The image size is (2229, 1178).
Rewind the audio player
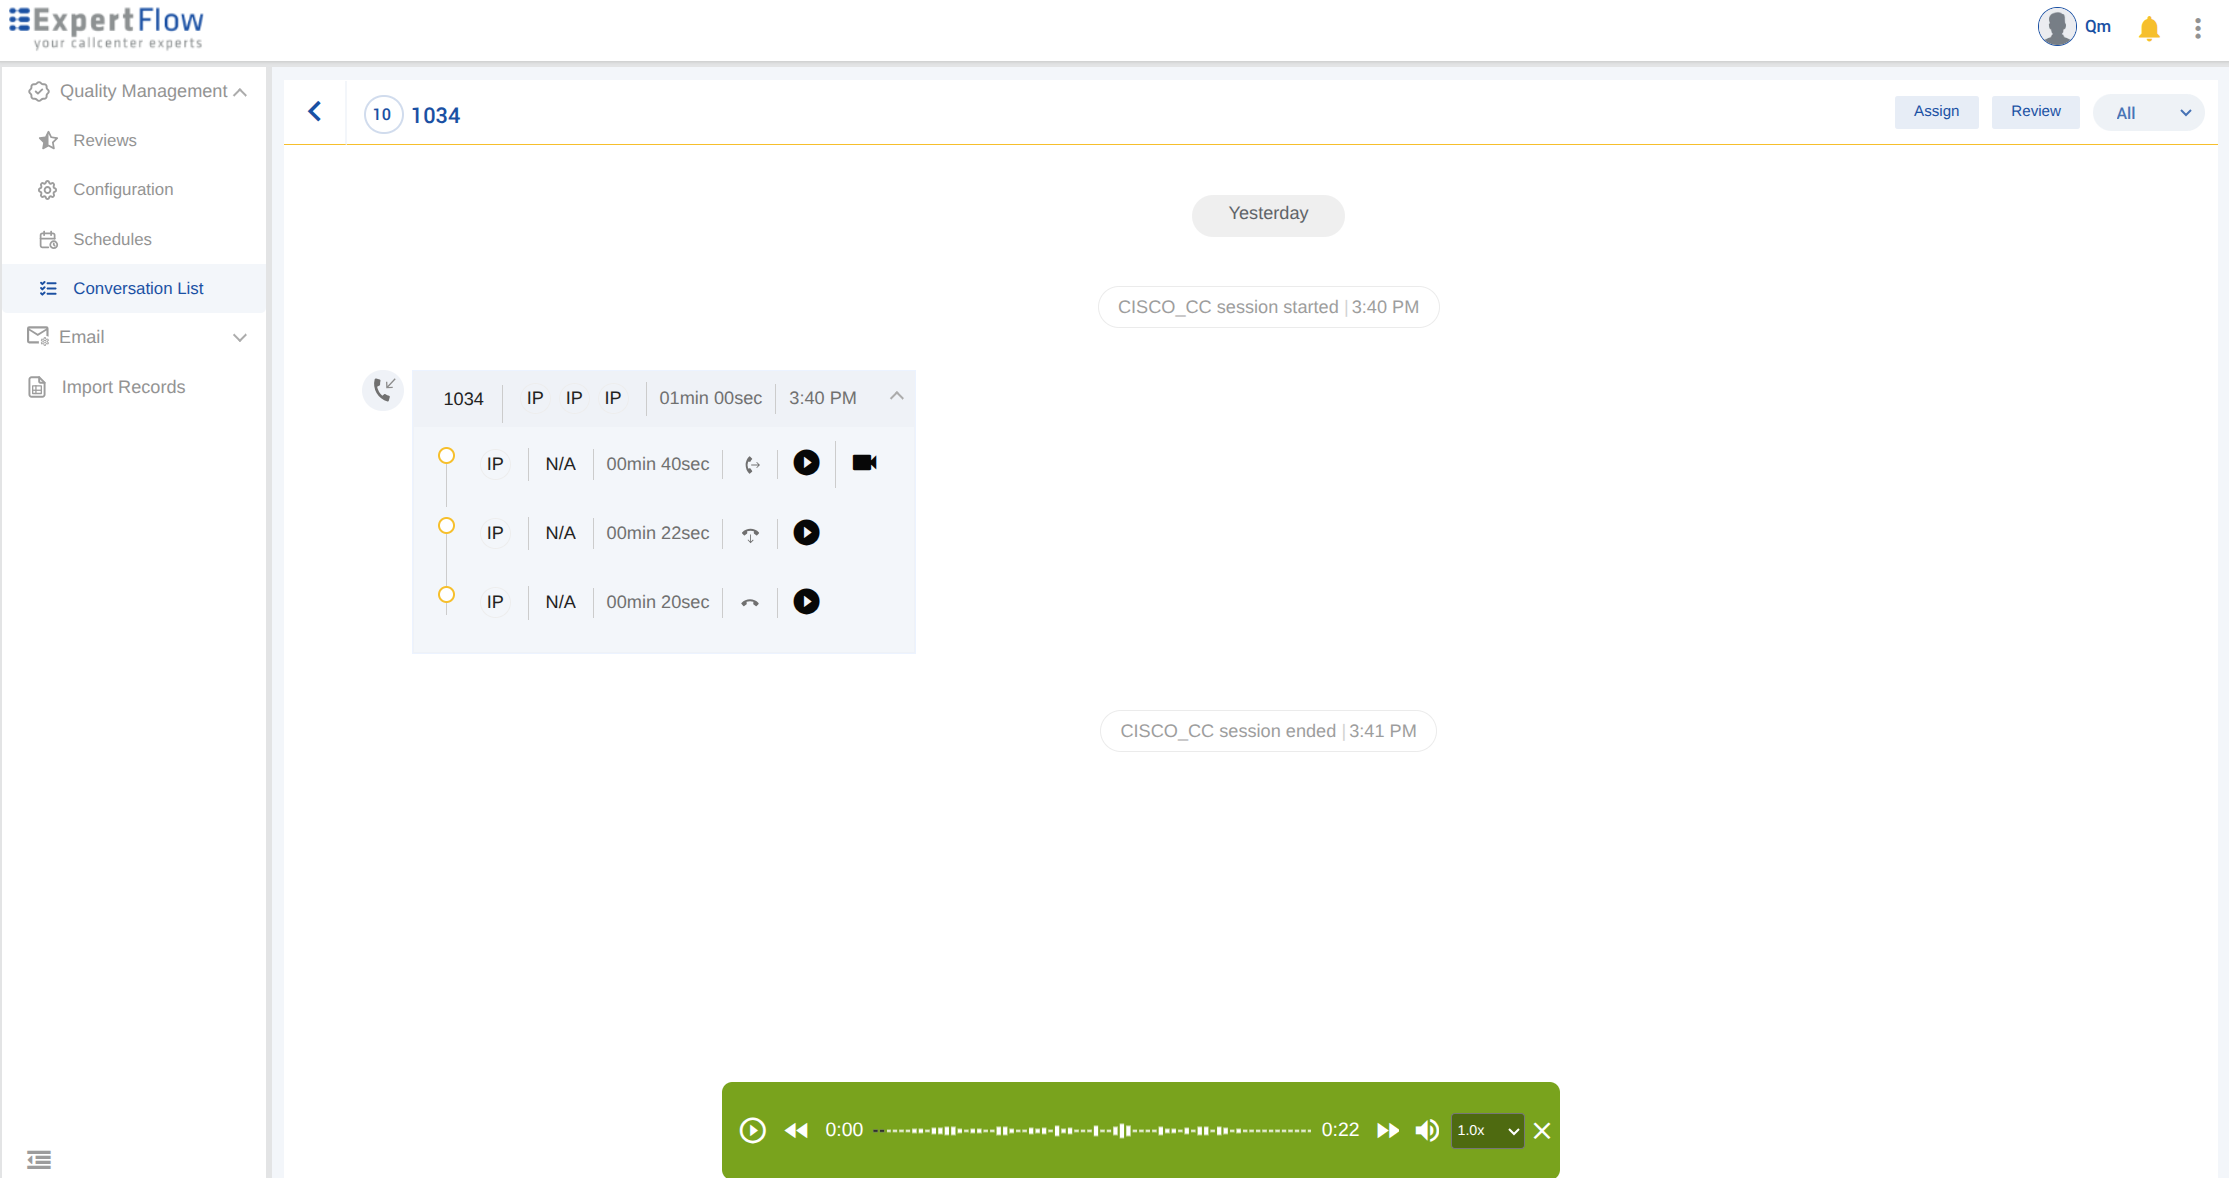(796, 1130)
